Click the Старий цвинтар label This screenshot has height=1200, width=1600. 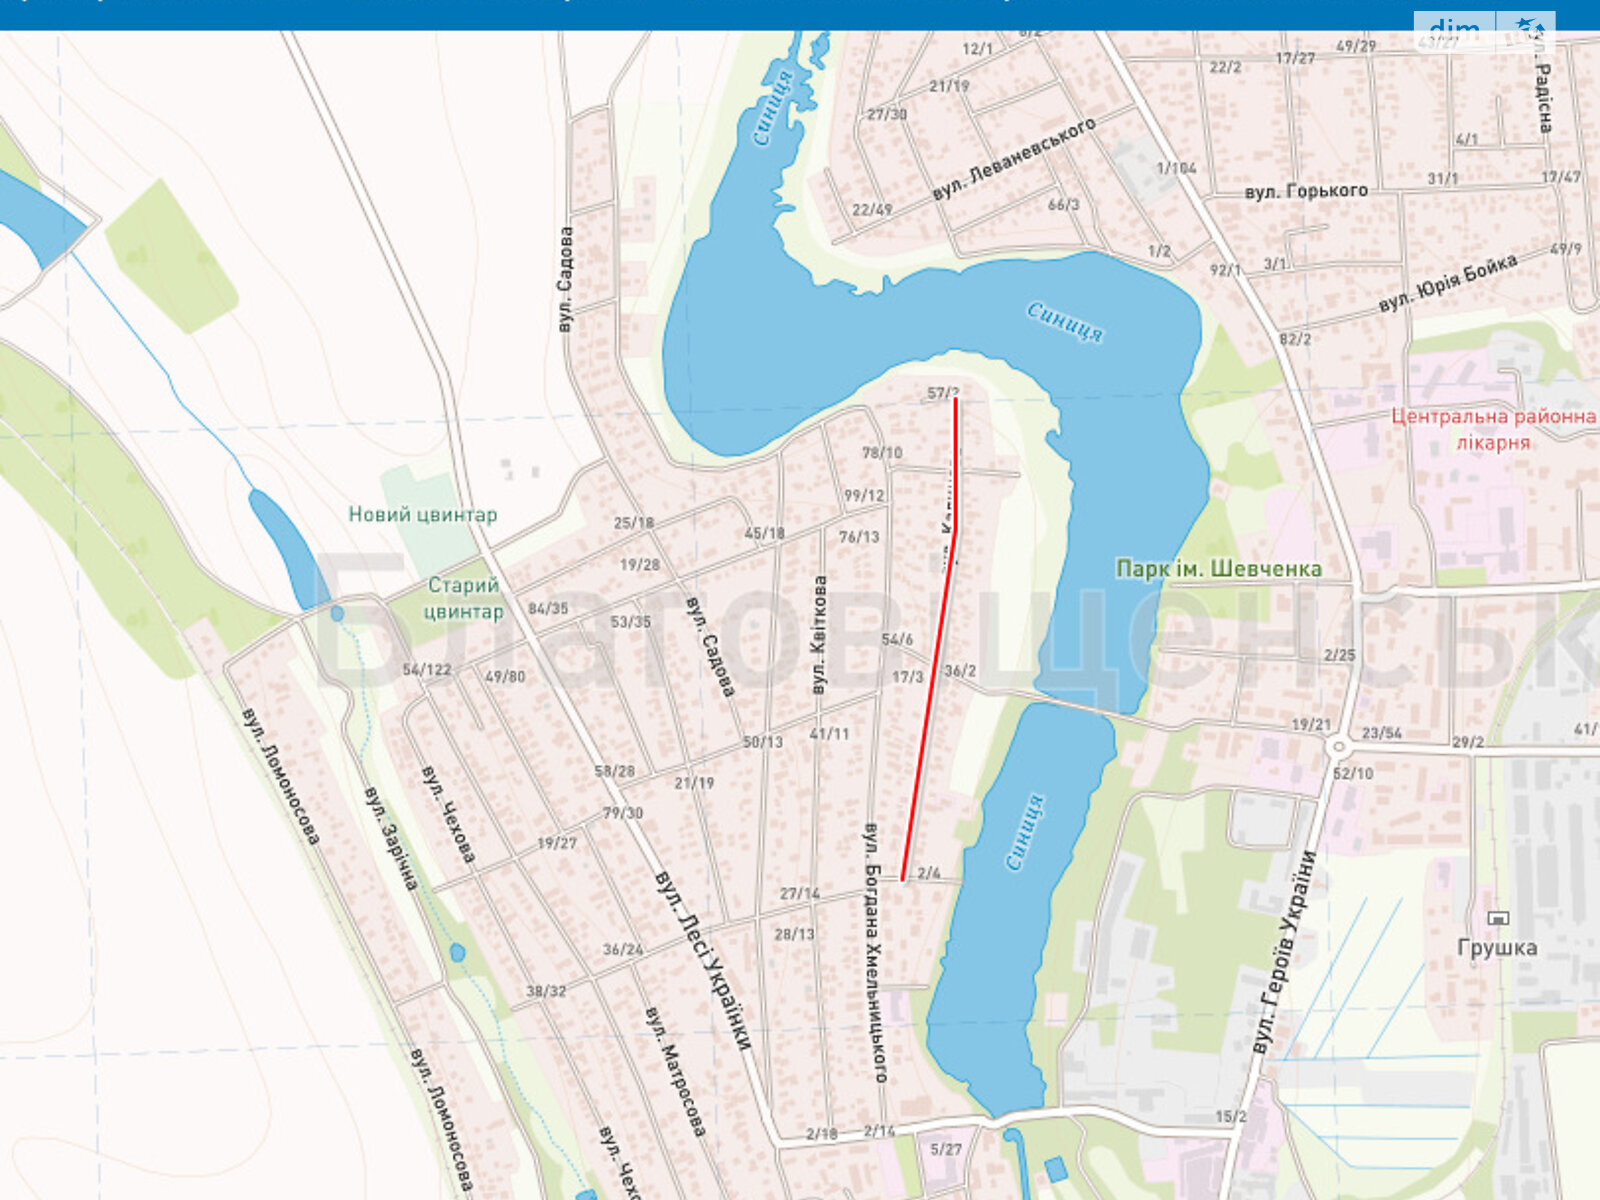(462, 598)
